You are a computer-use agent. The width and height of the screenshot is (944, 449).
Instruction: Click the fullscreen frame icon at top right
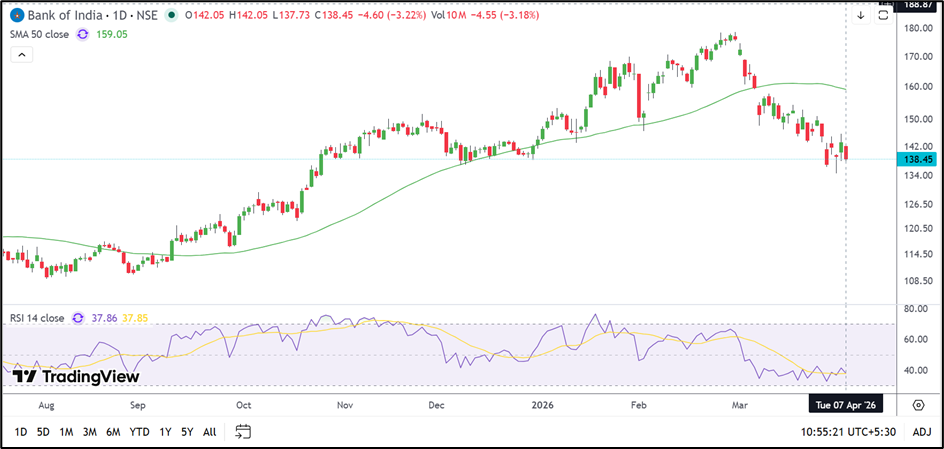pyautogui.click(x=883, y=16)
